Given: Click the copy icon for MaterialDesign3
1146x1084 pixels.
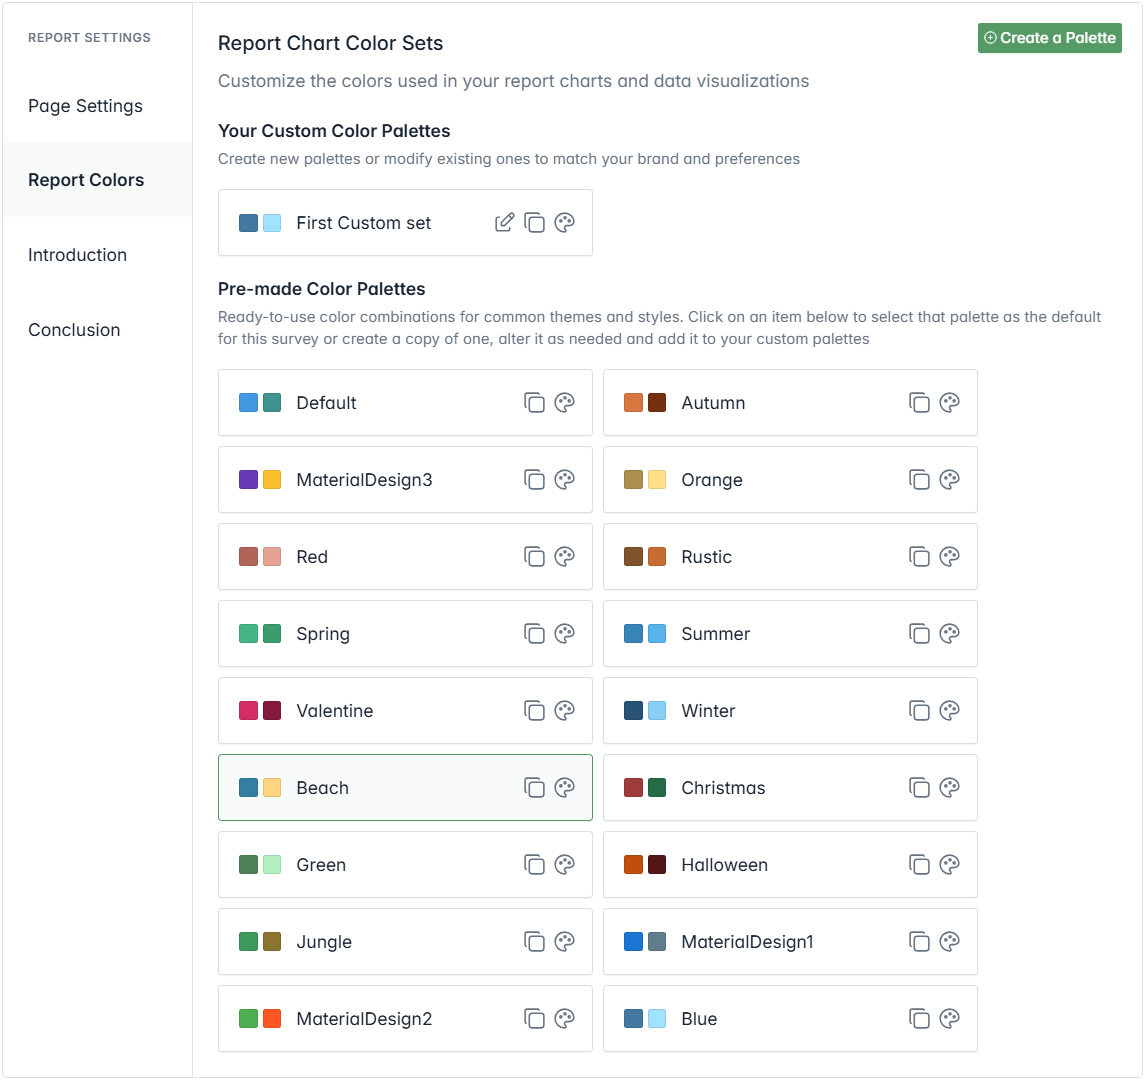Looking at the screenshot, I should 535,480.
